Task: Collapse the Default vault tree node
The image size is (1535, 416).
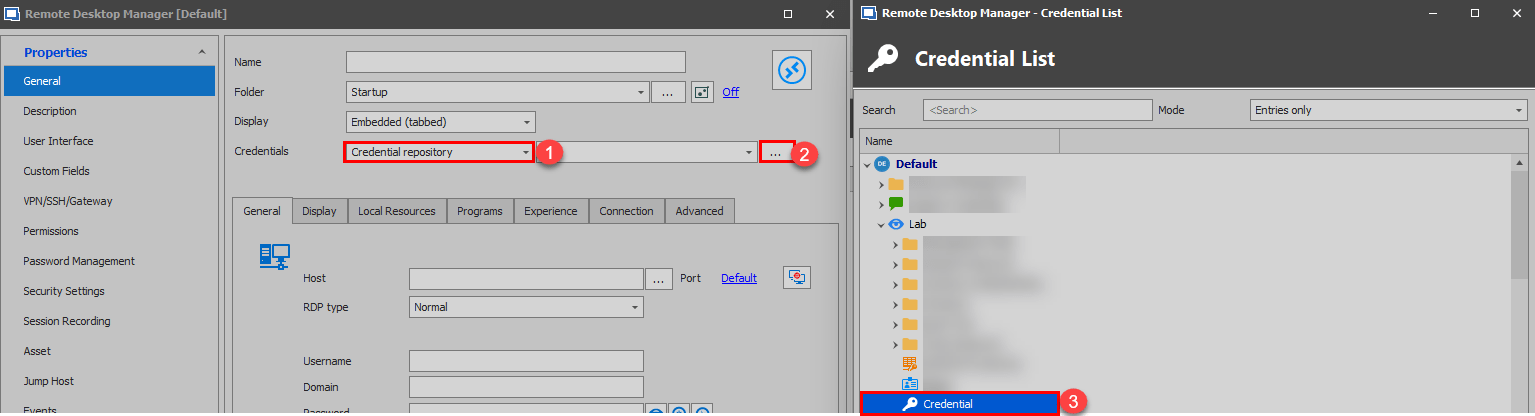Action: 867,164
